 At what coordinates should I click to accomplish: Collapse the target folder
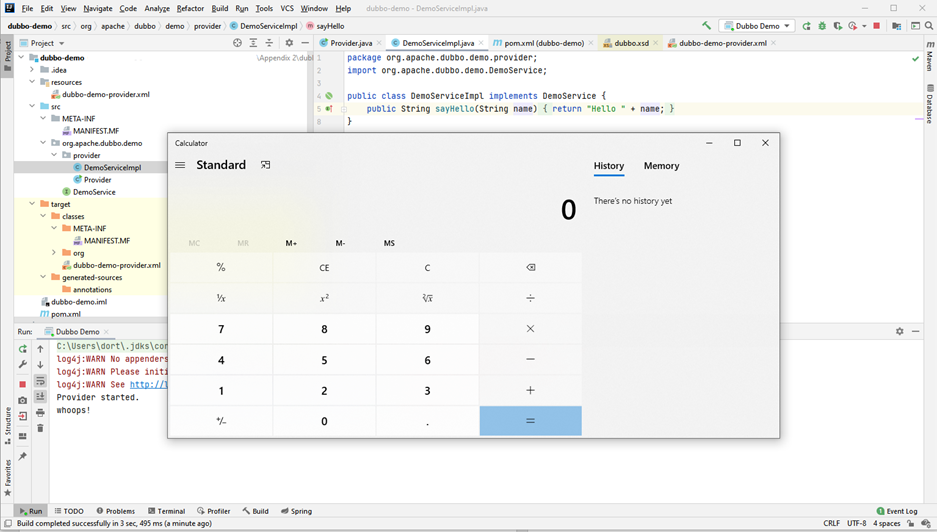pyautogui.click(x=32, y=204)
